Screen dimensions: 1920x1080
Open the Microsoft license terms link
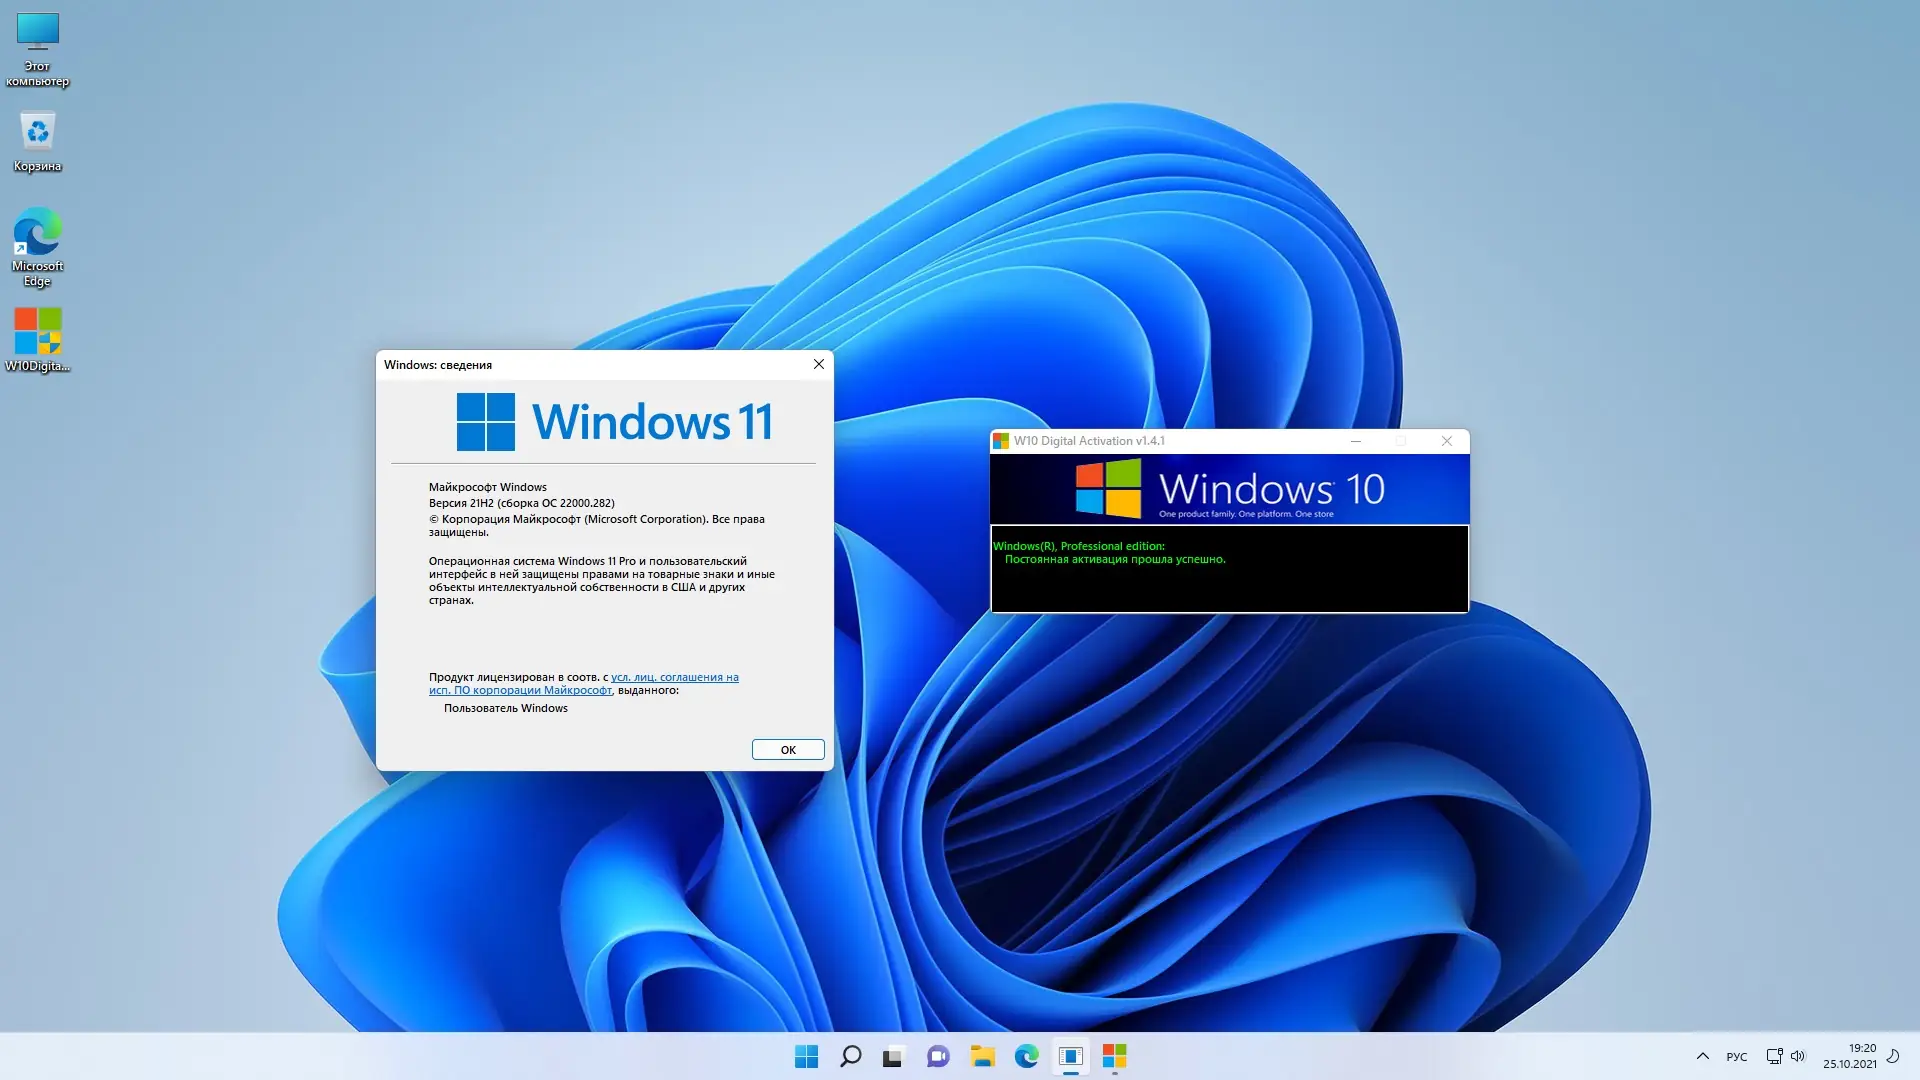point(674,678)
